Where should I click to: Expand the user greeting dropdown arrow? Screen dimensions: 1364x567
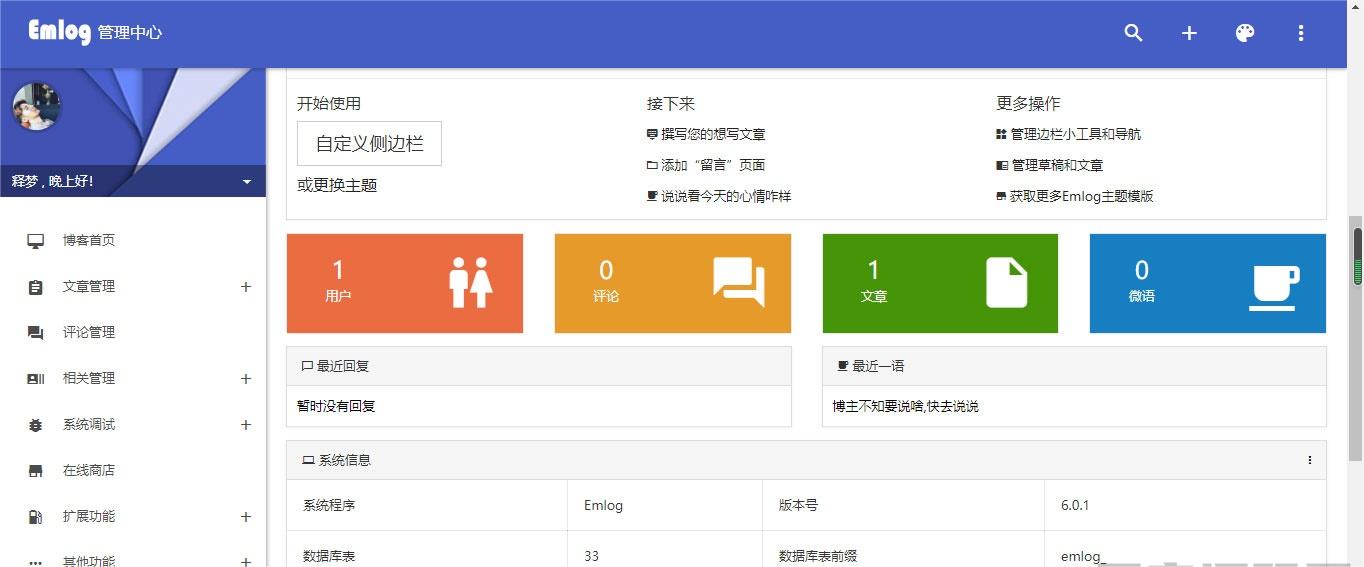(247, 182)
